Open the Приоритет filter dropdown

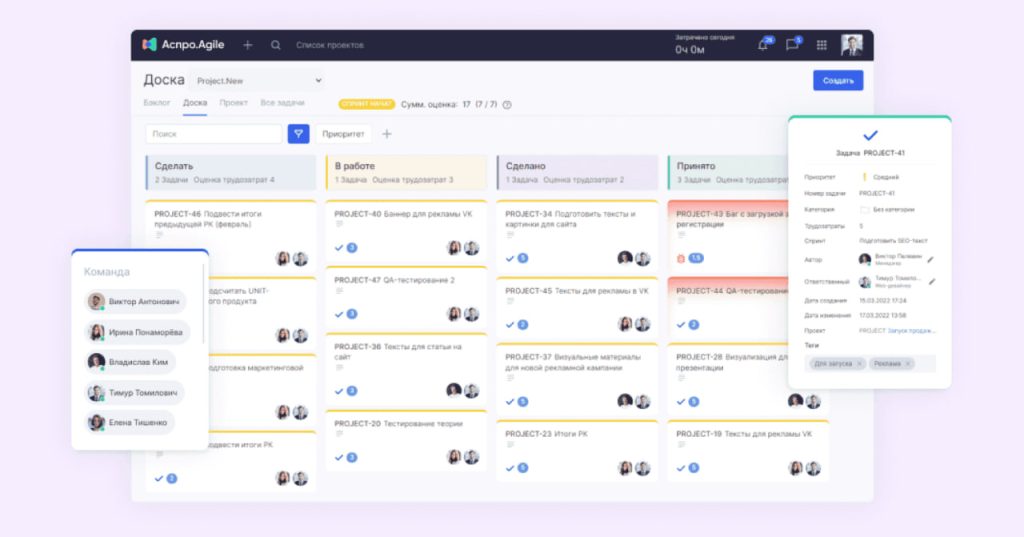click(x=344, y=134)
